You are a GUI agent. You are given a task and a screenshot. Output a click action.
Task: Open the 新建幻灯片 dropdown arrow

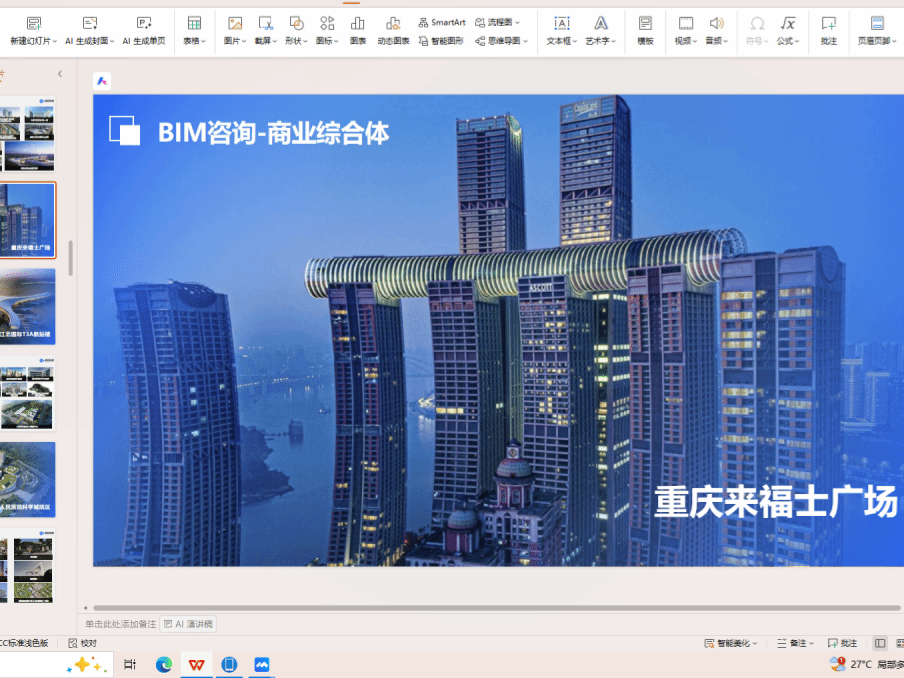pos(55,41)
